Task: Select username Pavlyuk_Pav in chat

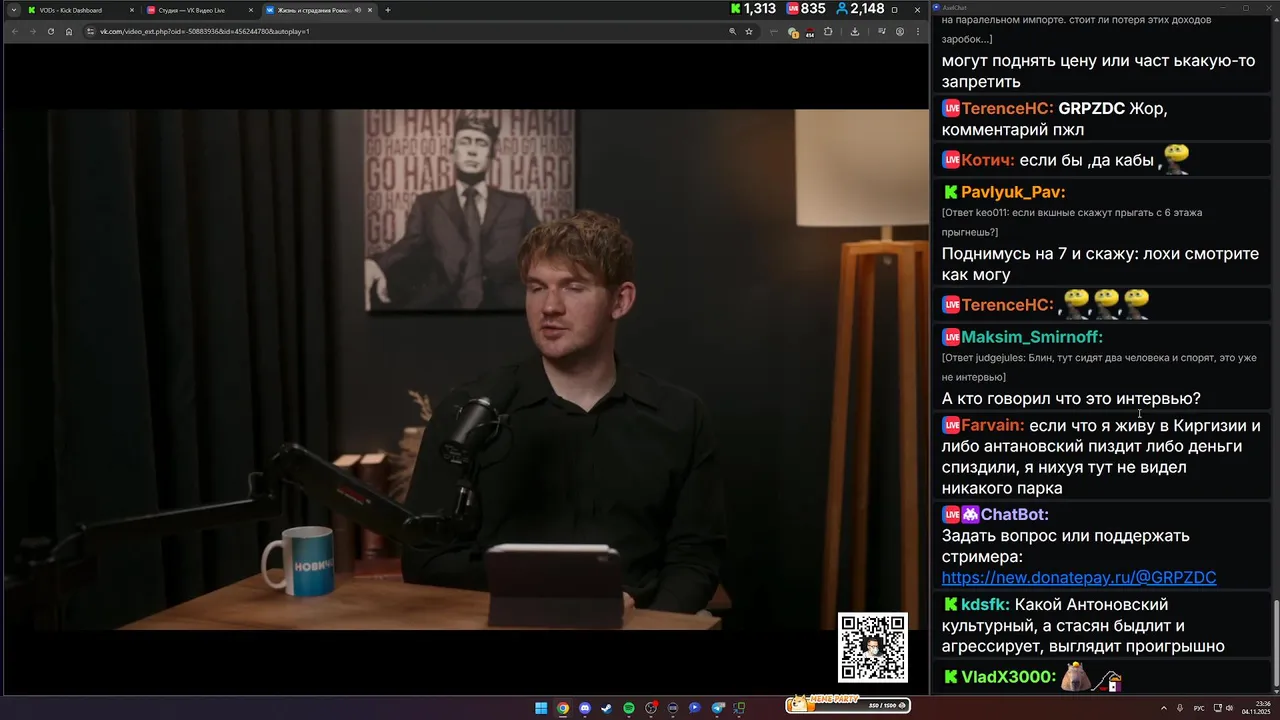Action: point(1013,192)
